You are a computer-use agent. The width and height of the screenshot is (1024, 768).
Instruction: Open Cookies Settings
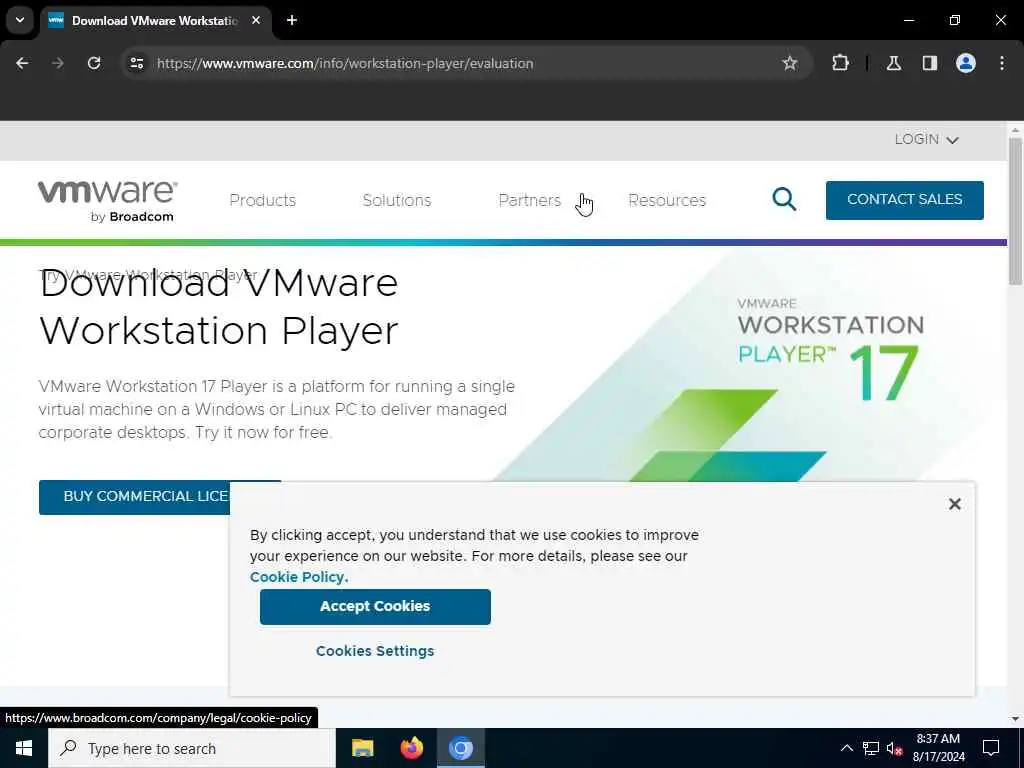point(375,651)
